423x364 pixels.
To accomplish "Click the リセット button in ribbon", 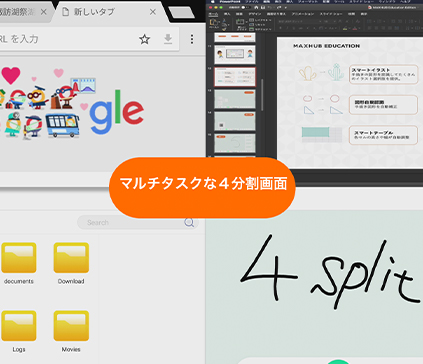I will point(257,25).
